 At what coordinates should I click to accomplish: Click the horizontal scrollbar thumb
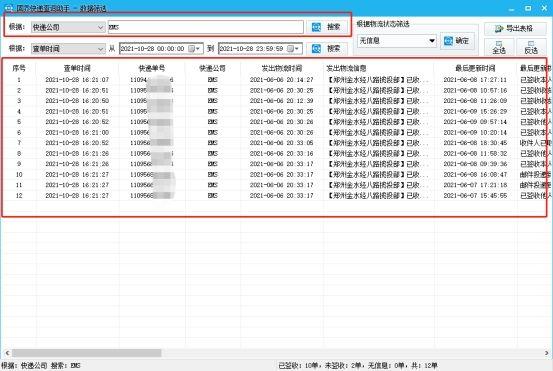tap(86, 353)
